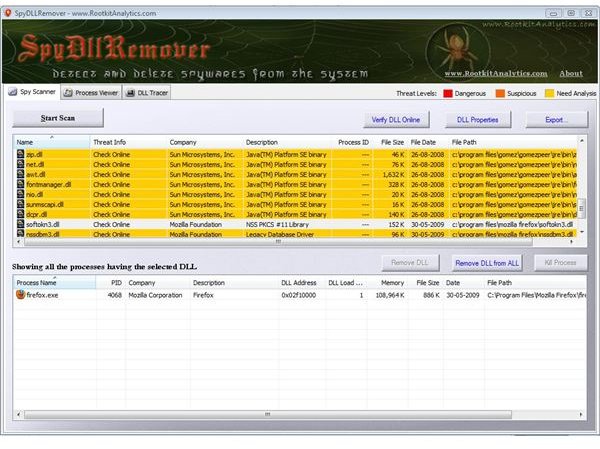This screenshot has width=600, height=449.
Task: Click PID 4068 cell
Action: pos(114,295)
